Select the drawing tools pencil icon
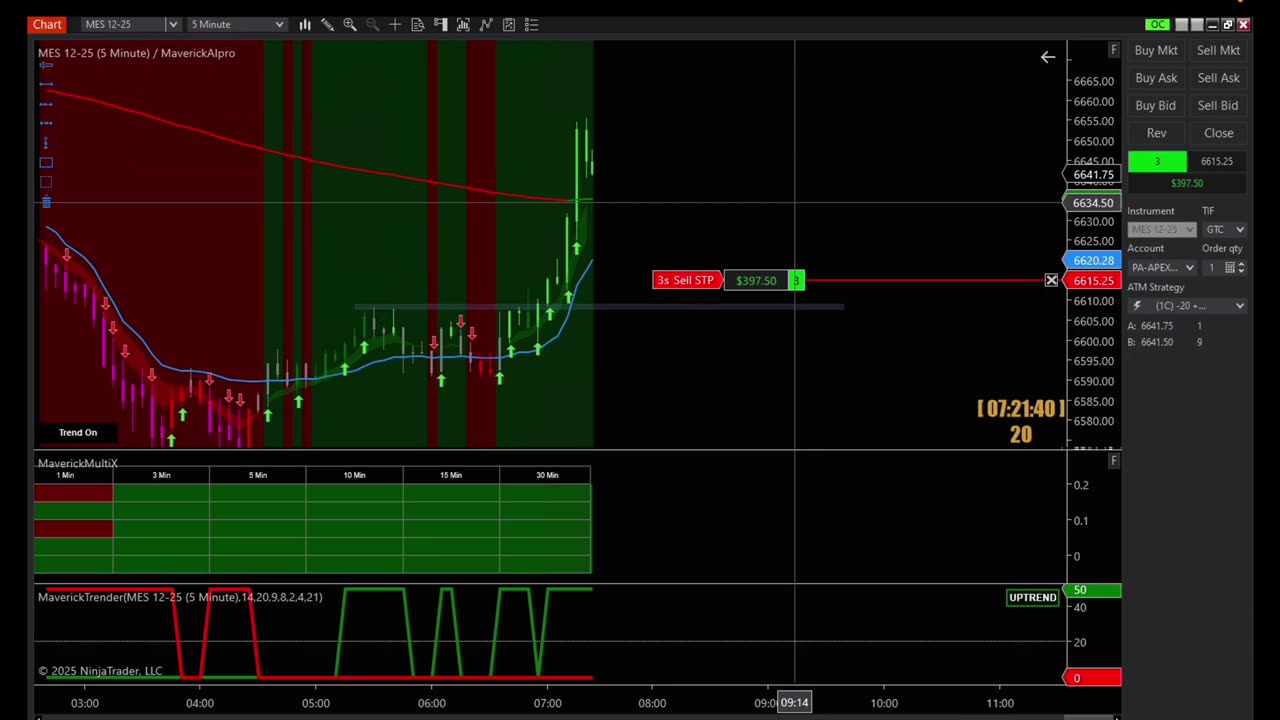The image size is (1280, 720). pos(327,24)
